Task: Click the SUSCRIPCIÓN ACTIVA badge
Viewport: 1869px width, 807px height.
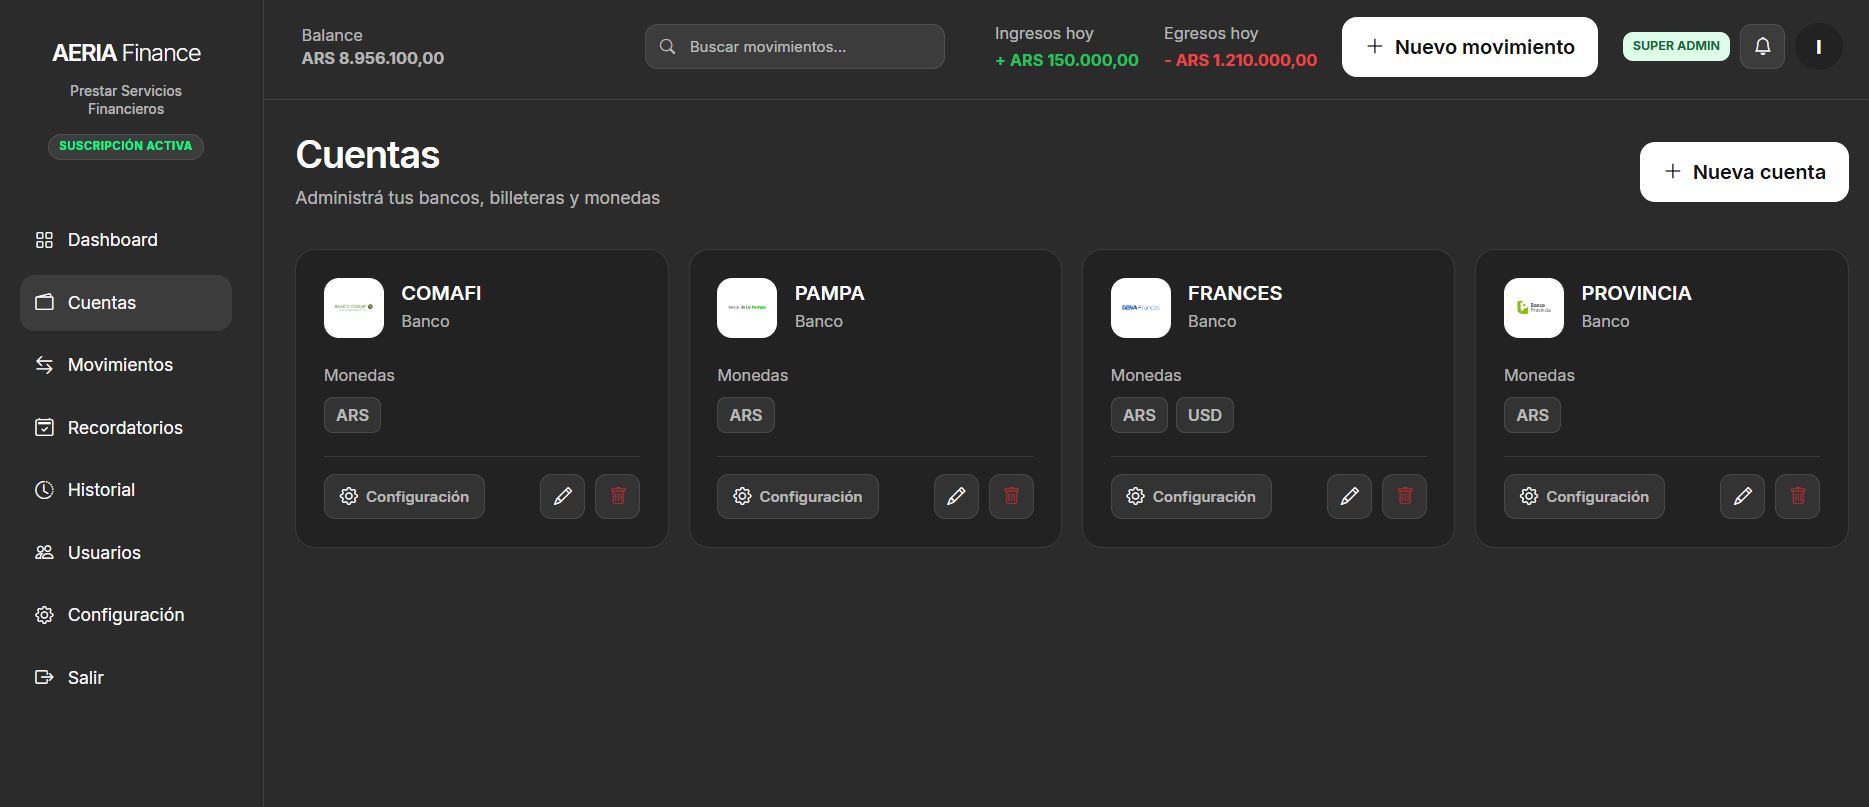Action: (x=126, y=146)
